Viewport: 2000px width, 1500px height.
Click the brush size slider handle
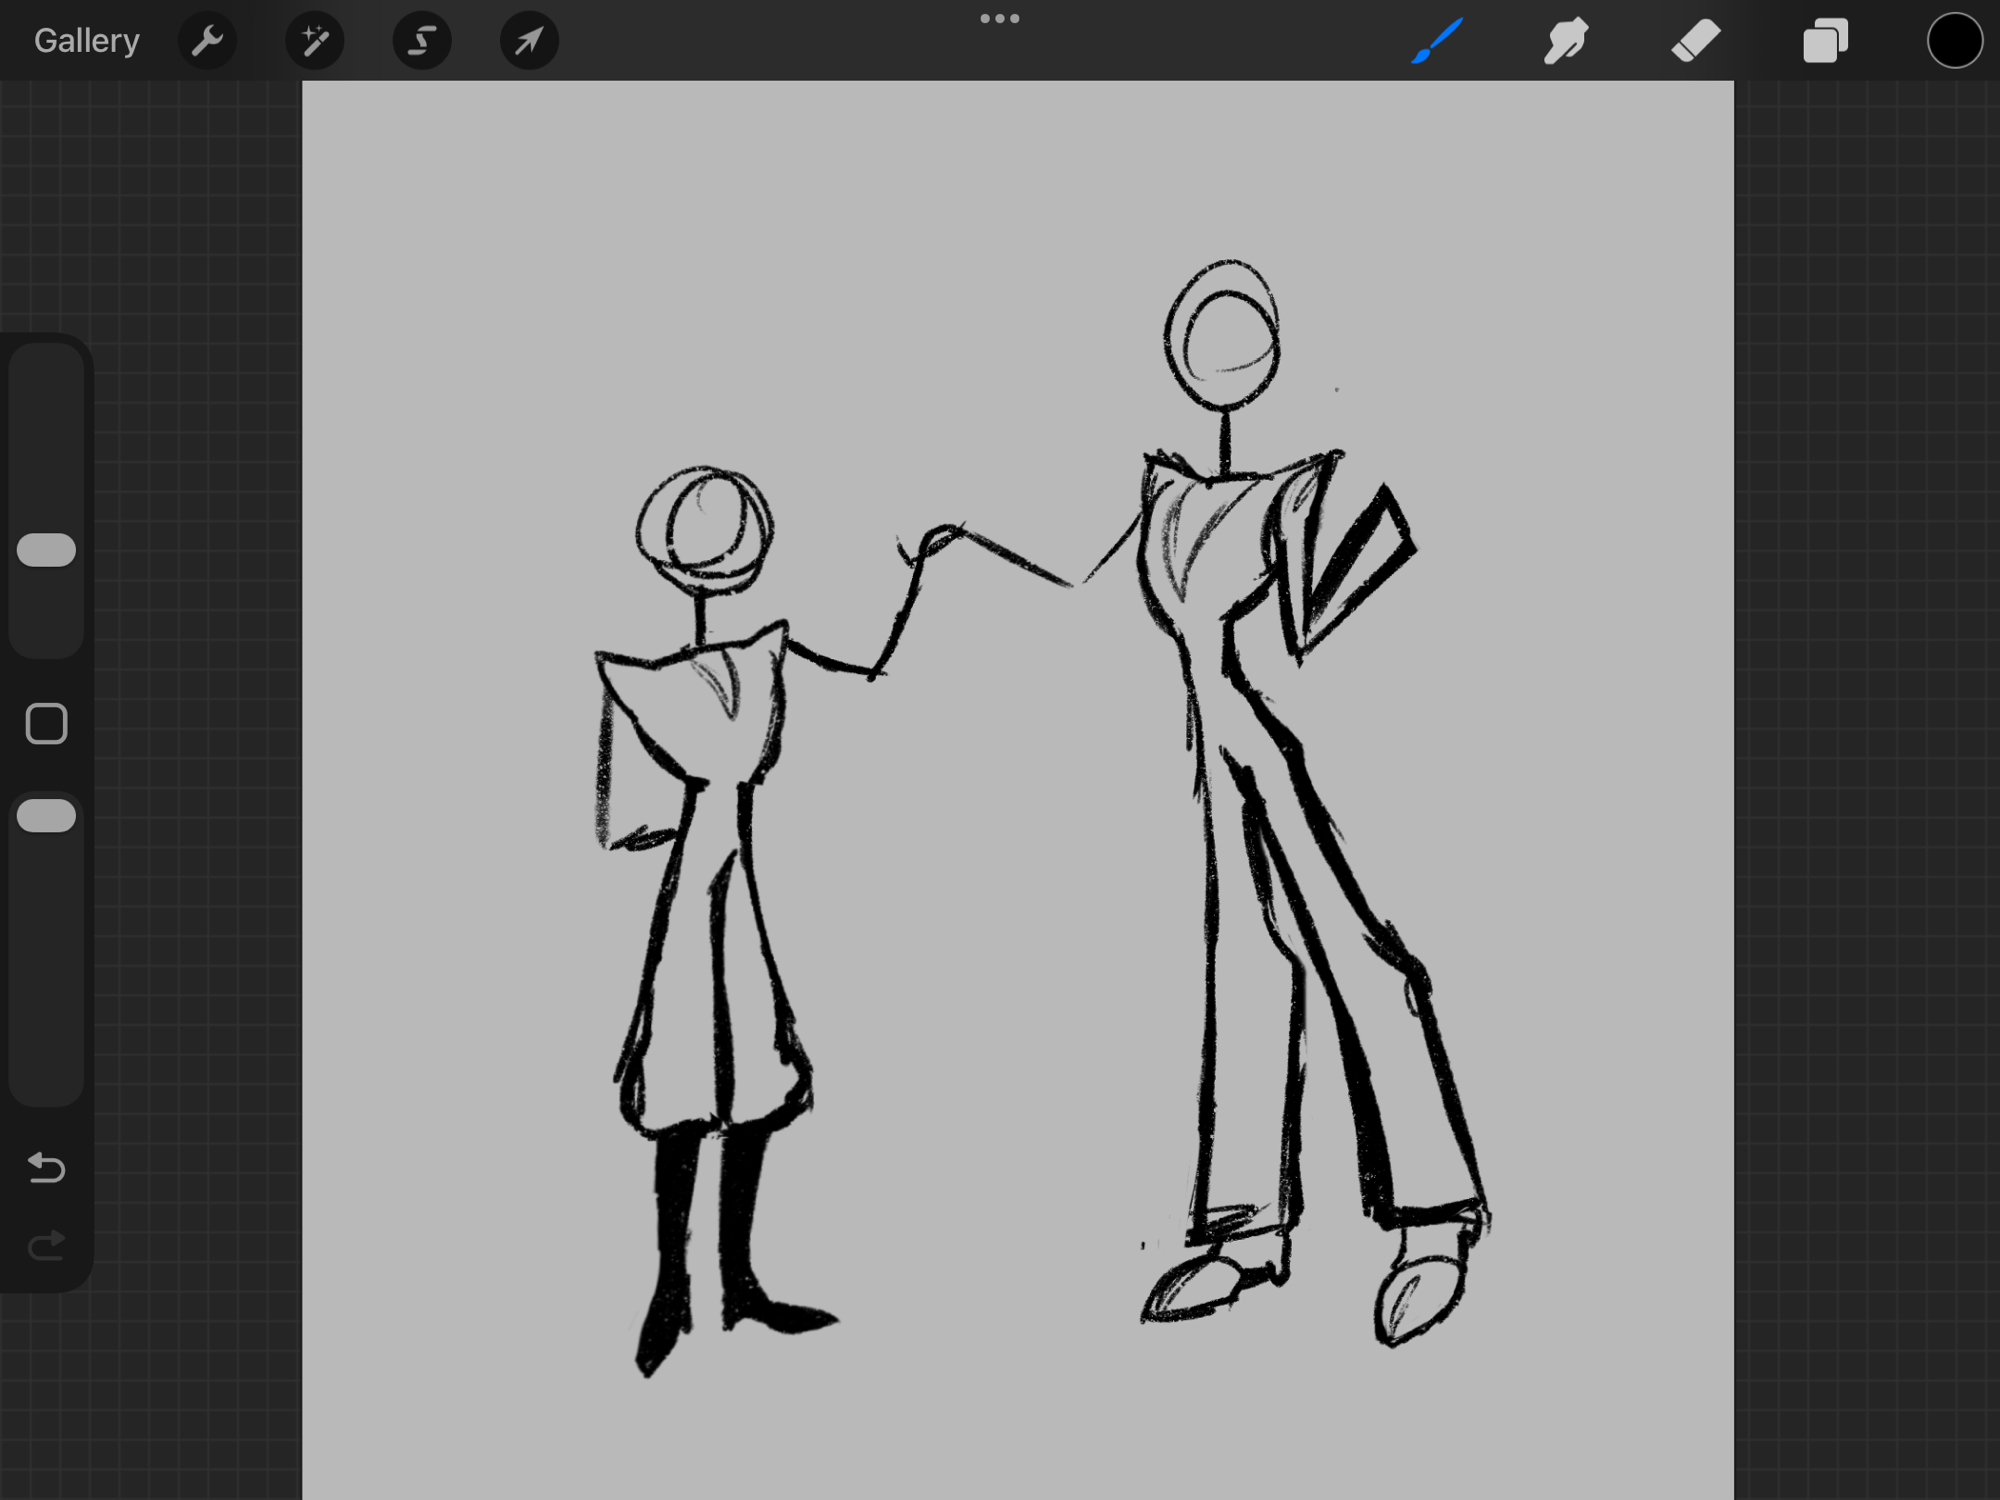click(x=46, y=550)
